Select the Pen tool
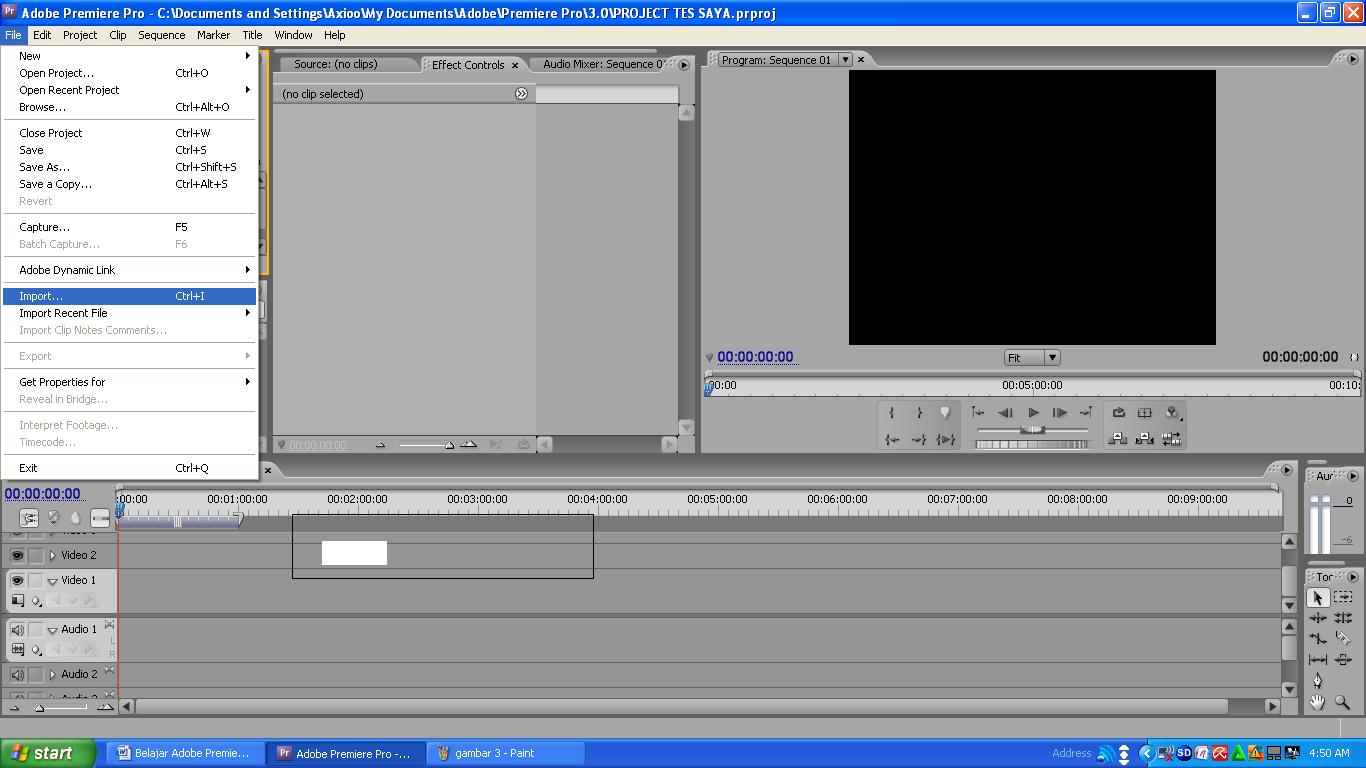 (1318, 681)
